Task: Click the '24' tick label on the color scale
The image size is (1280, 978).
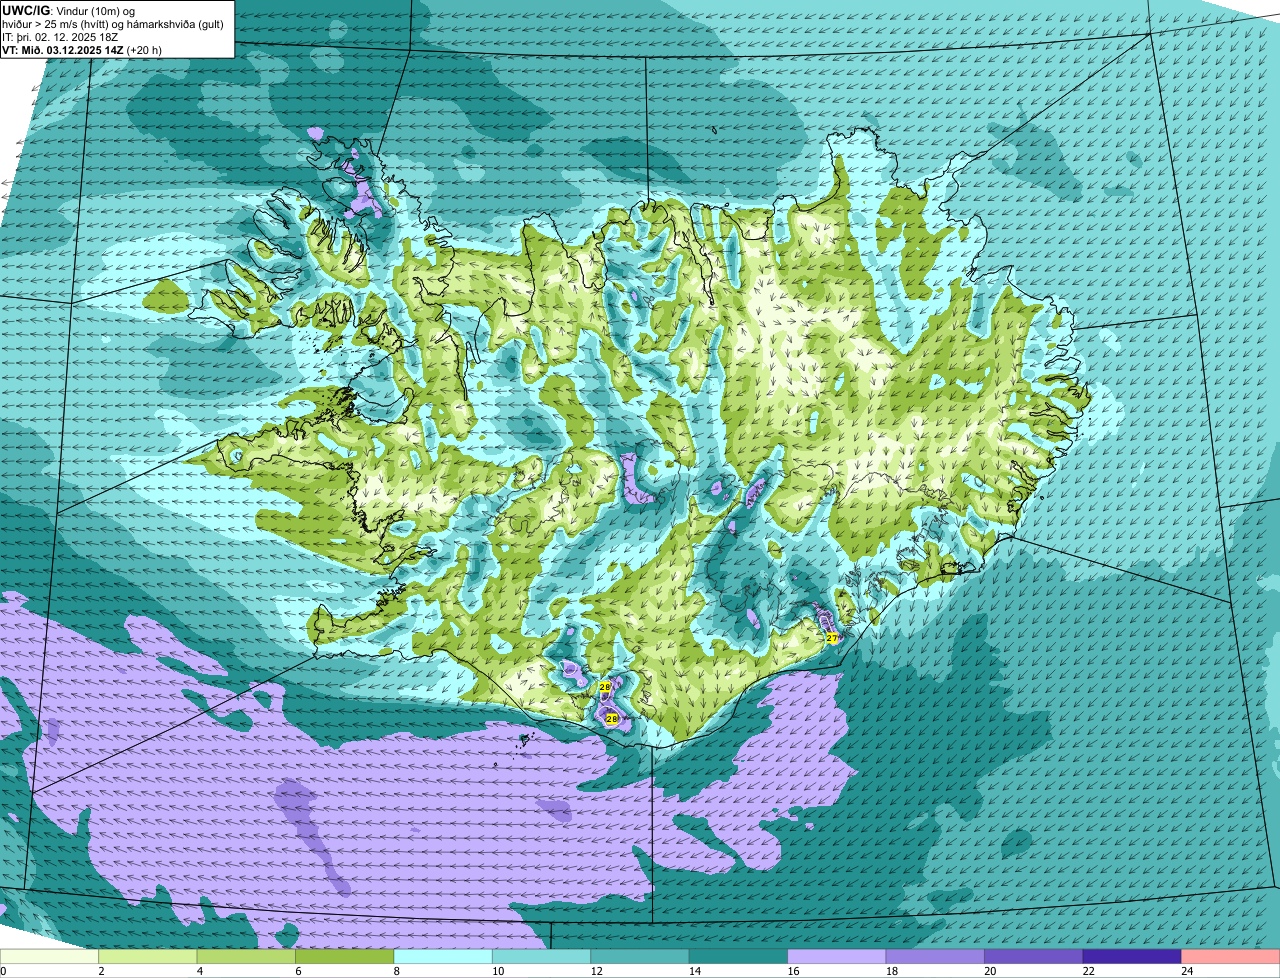Action: tap(1185, 971)
